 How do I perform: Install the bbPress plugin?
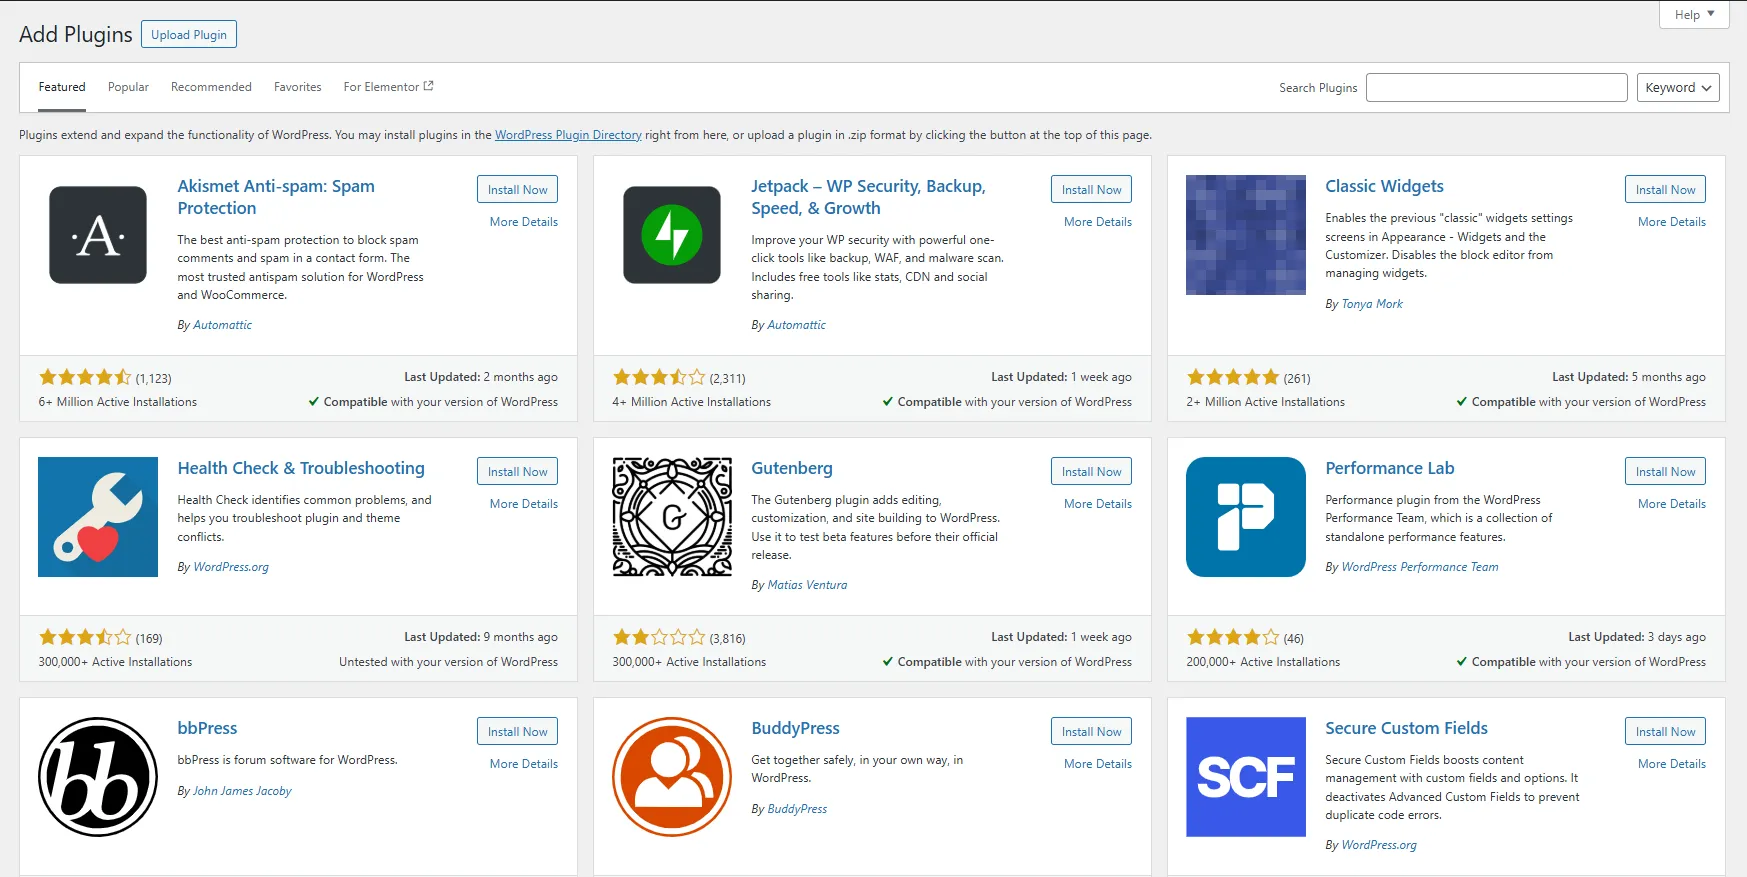click(x=517, y=732)
